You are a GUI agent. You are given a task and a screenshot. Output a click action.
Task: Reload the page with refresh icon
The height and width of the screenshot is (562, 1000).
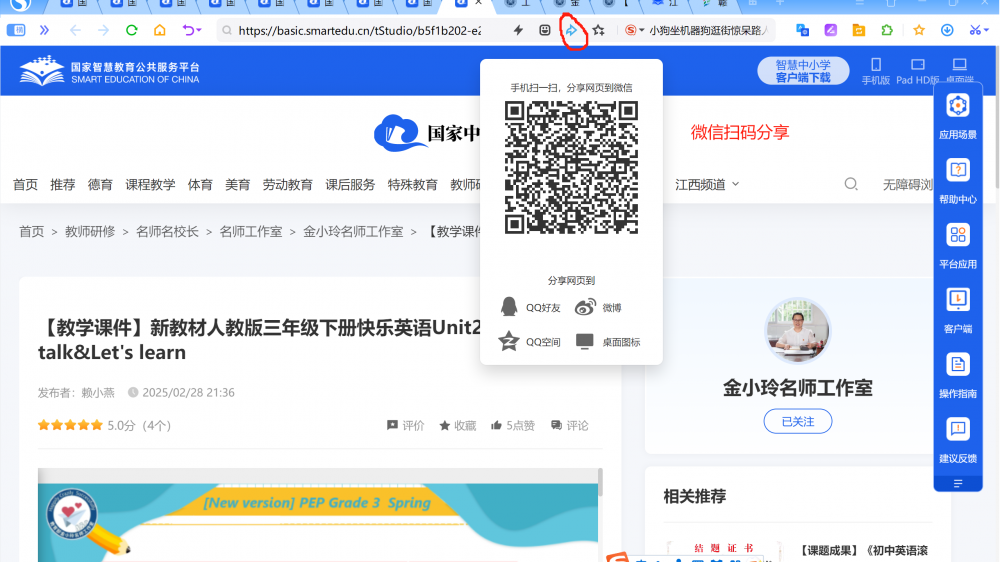[x=131, y=30]
